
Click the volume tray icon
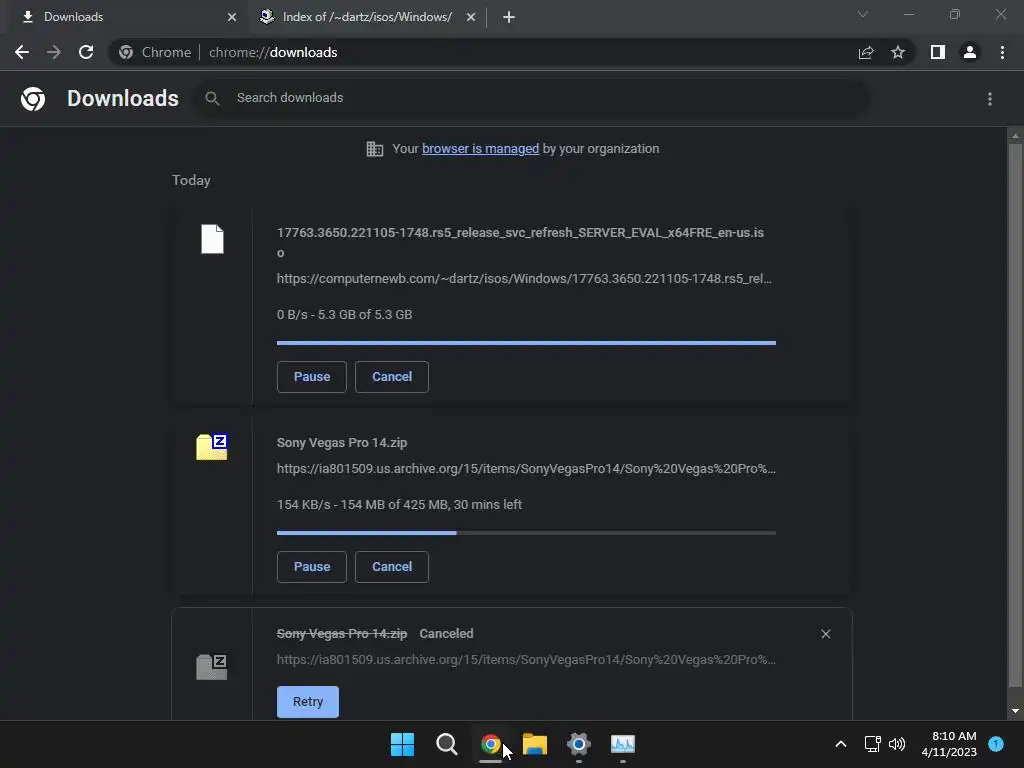point(897,744)
